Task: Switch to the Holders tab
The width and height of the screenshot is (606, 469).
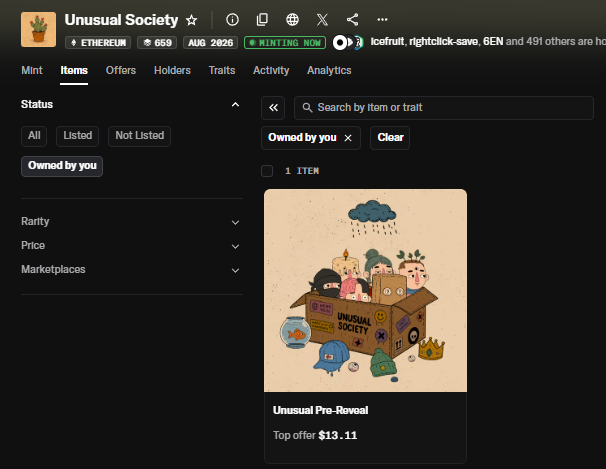Action: 172,70
